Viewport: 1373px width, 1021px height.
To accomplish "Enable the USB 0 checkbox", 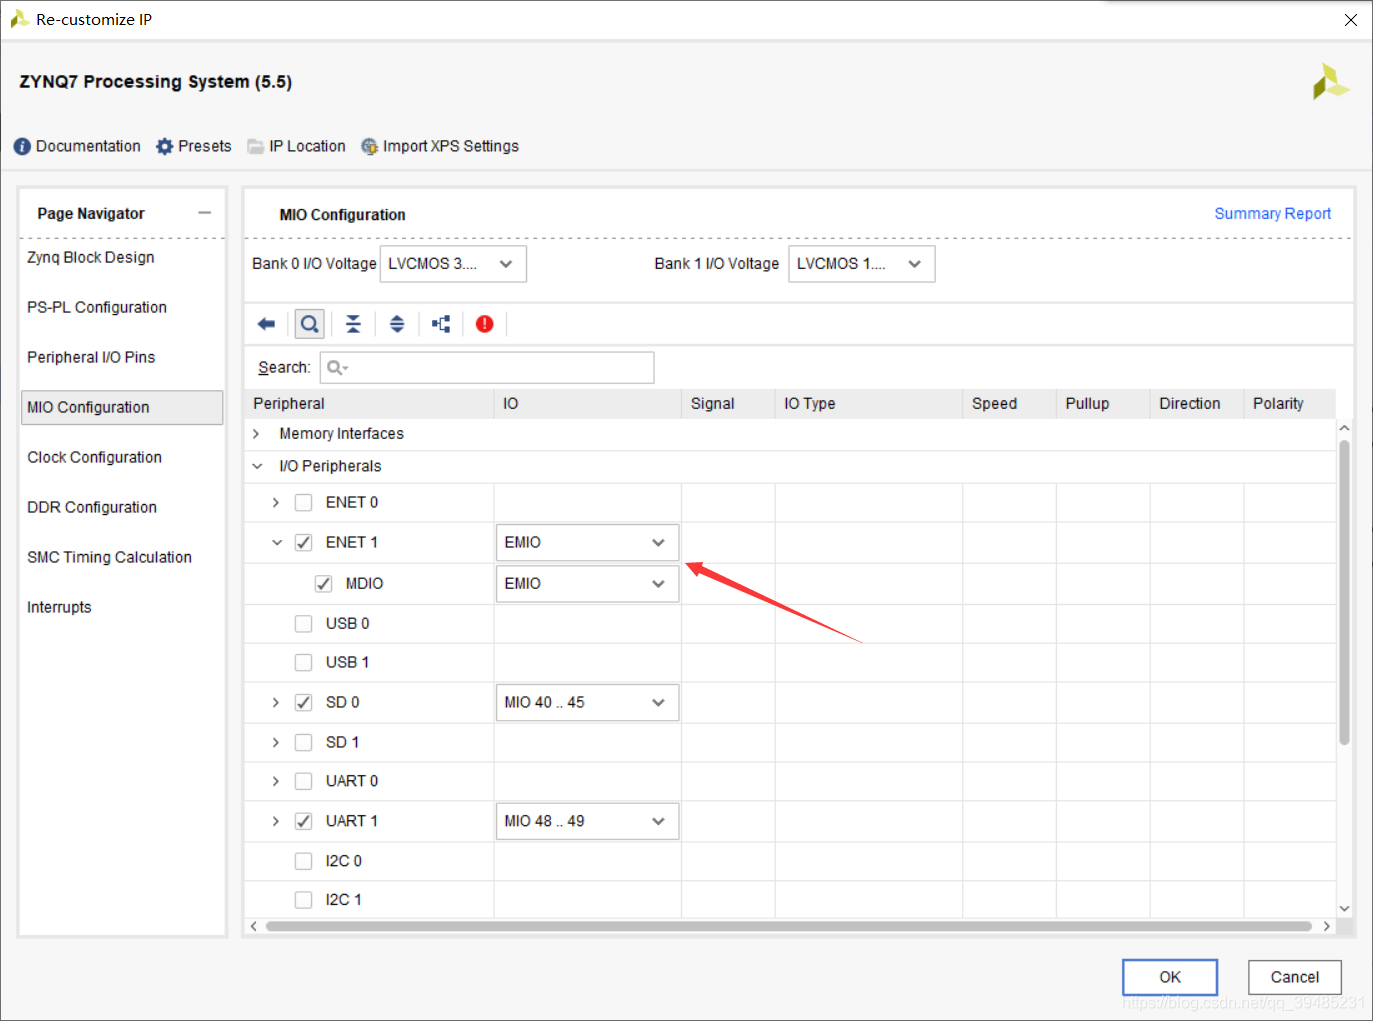I will [x=304, y=624].
